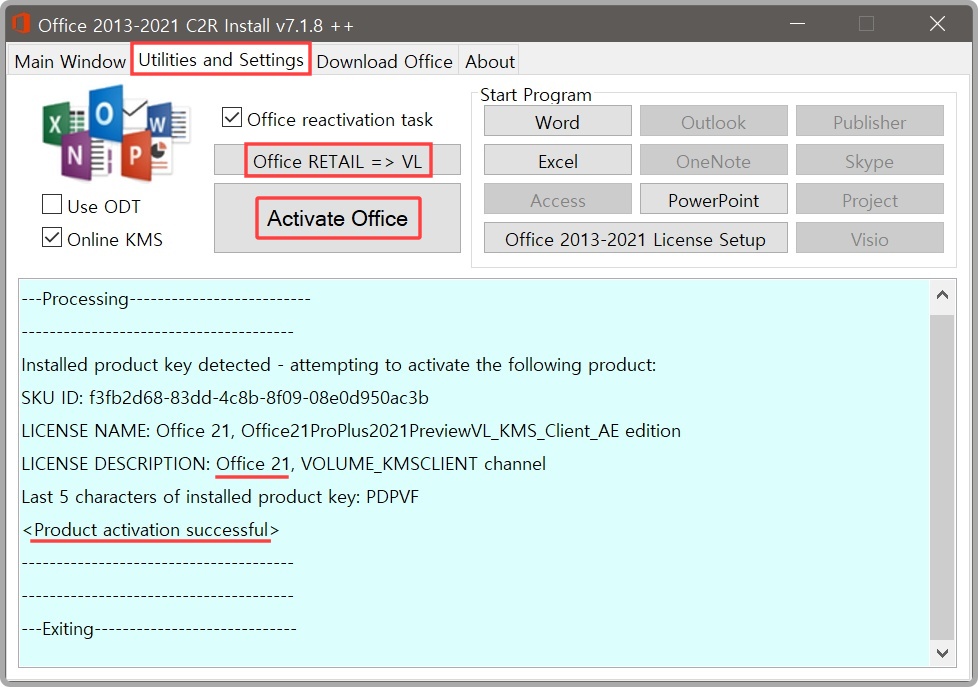Click the disabled Access button
The width and height of the screenshot is (978, 687).
(x=558, y=199)
